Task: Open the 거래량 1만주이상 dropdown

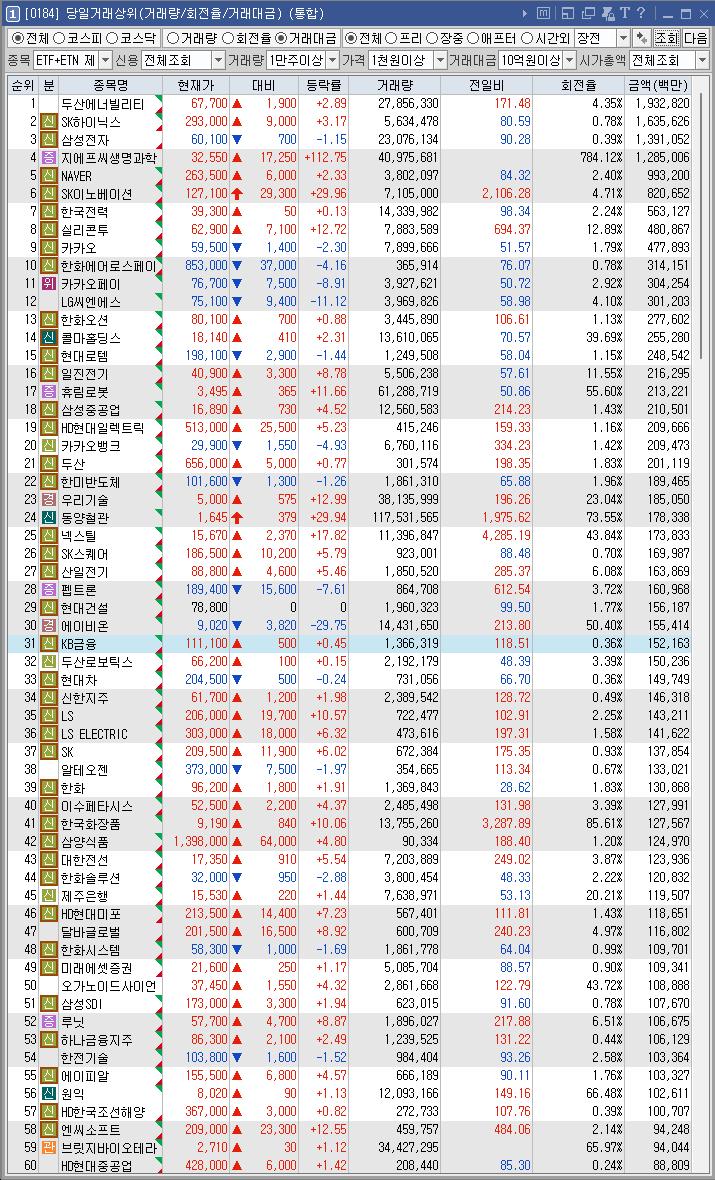Action: (301, 61)
